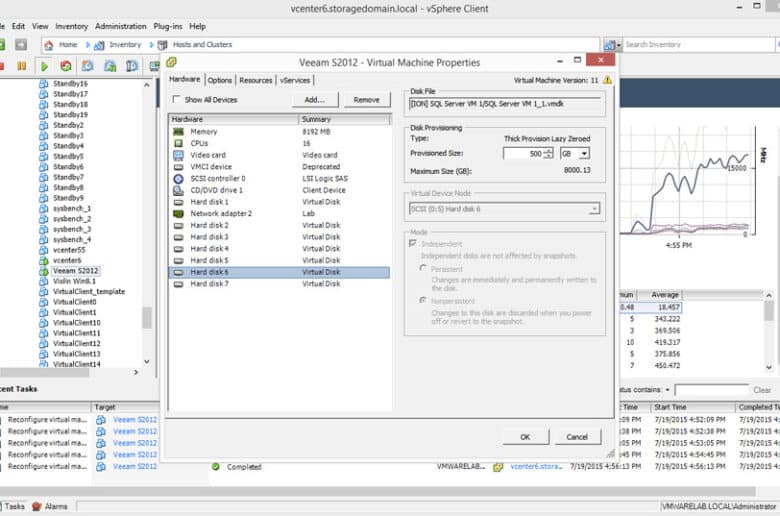This screenshot has width=780, height=516.
Task: Select VMCI device in hardware list
Action: (x=279, y=167)
